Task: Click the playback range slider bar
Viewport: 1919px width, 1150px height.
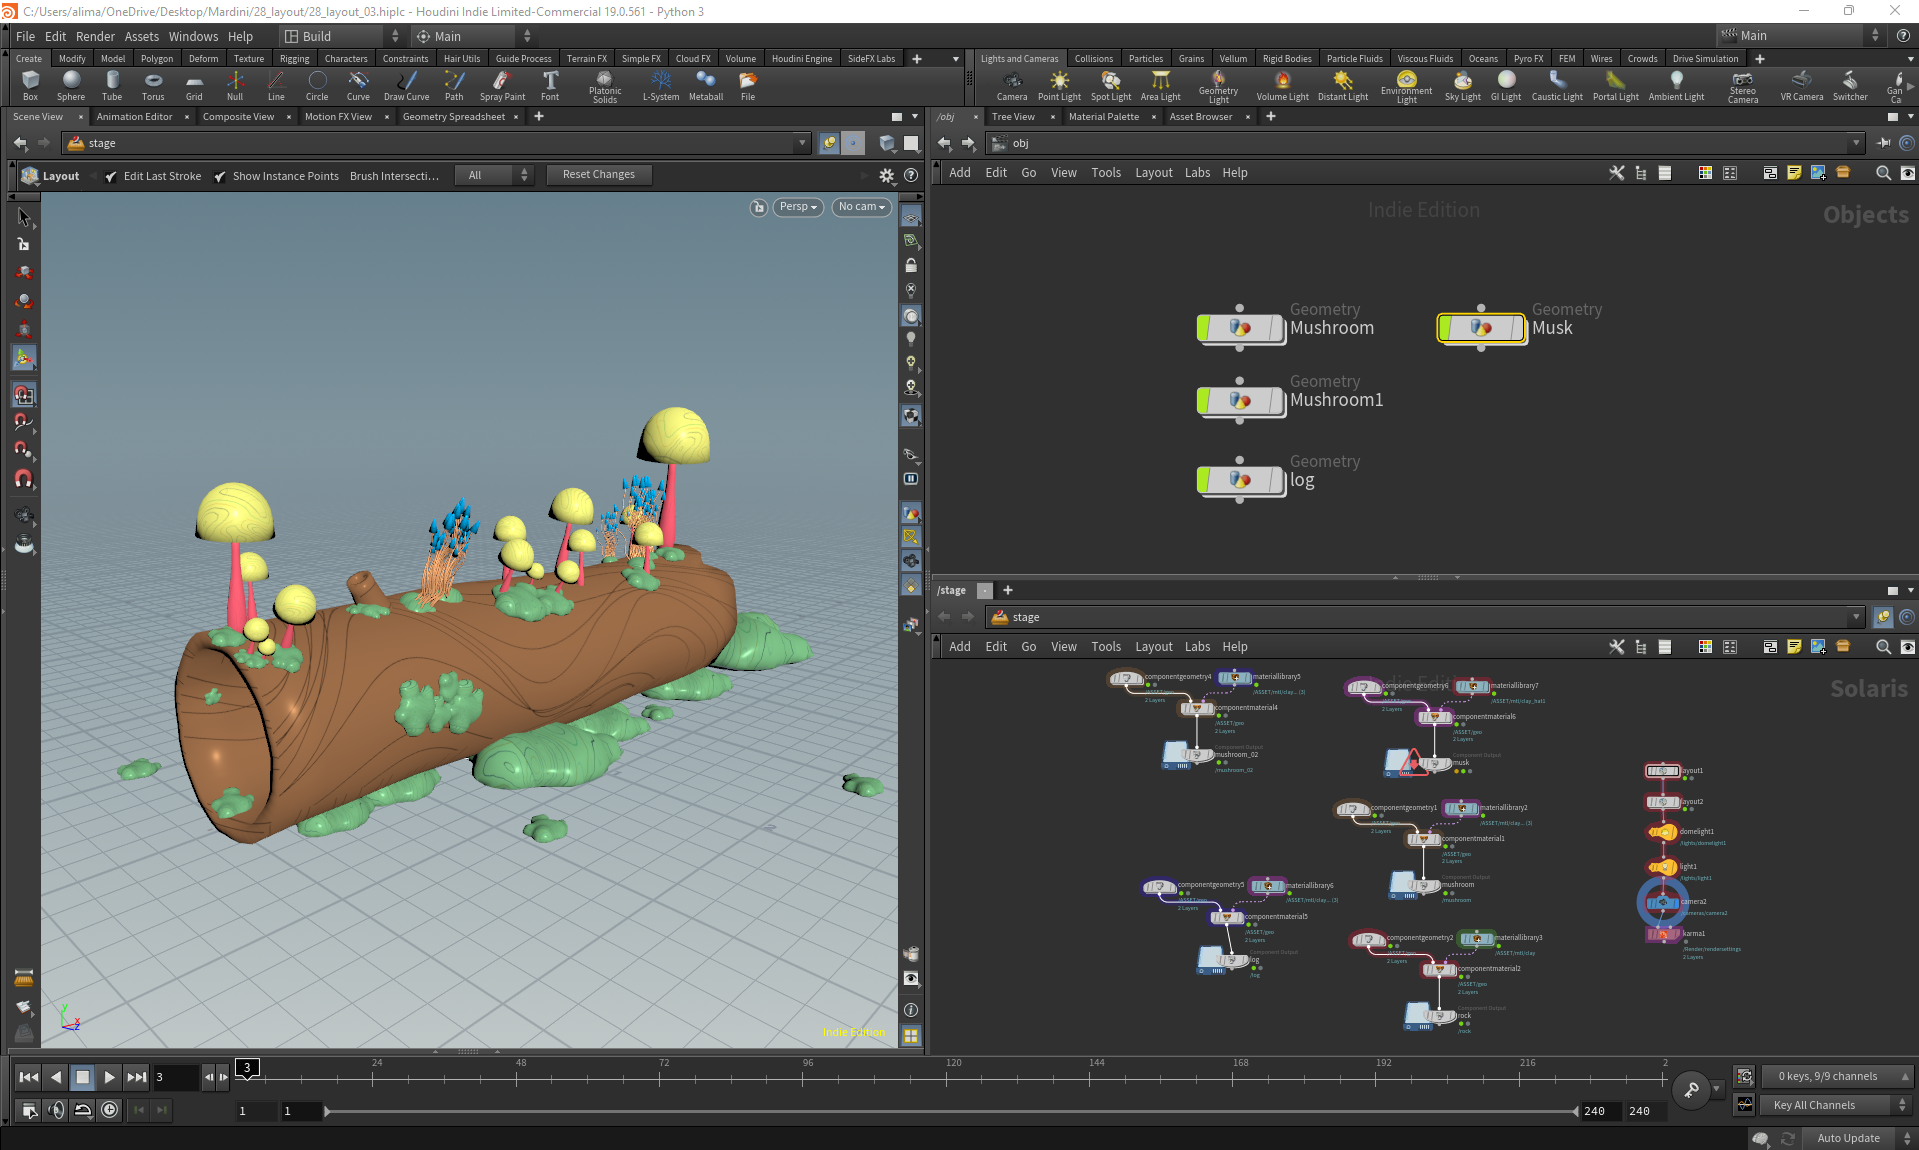Action: point(952,1111)
